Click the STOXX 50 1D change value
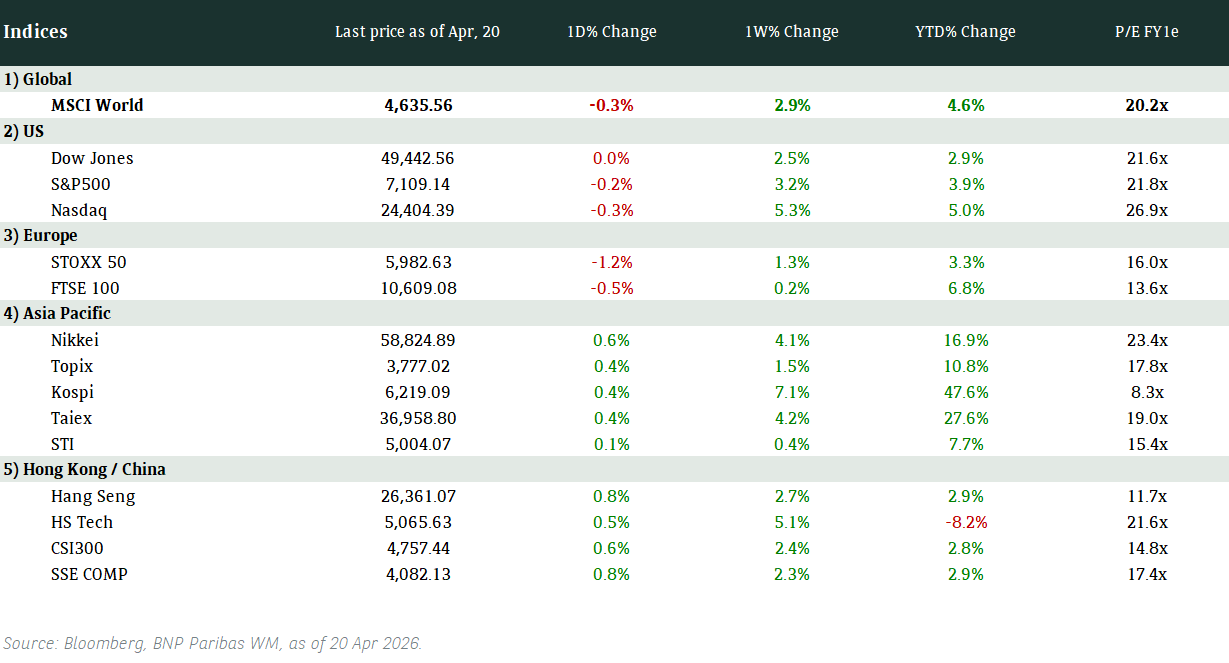Viewport: 1229px width, 663px height. [x=611, y=262]
